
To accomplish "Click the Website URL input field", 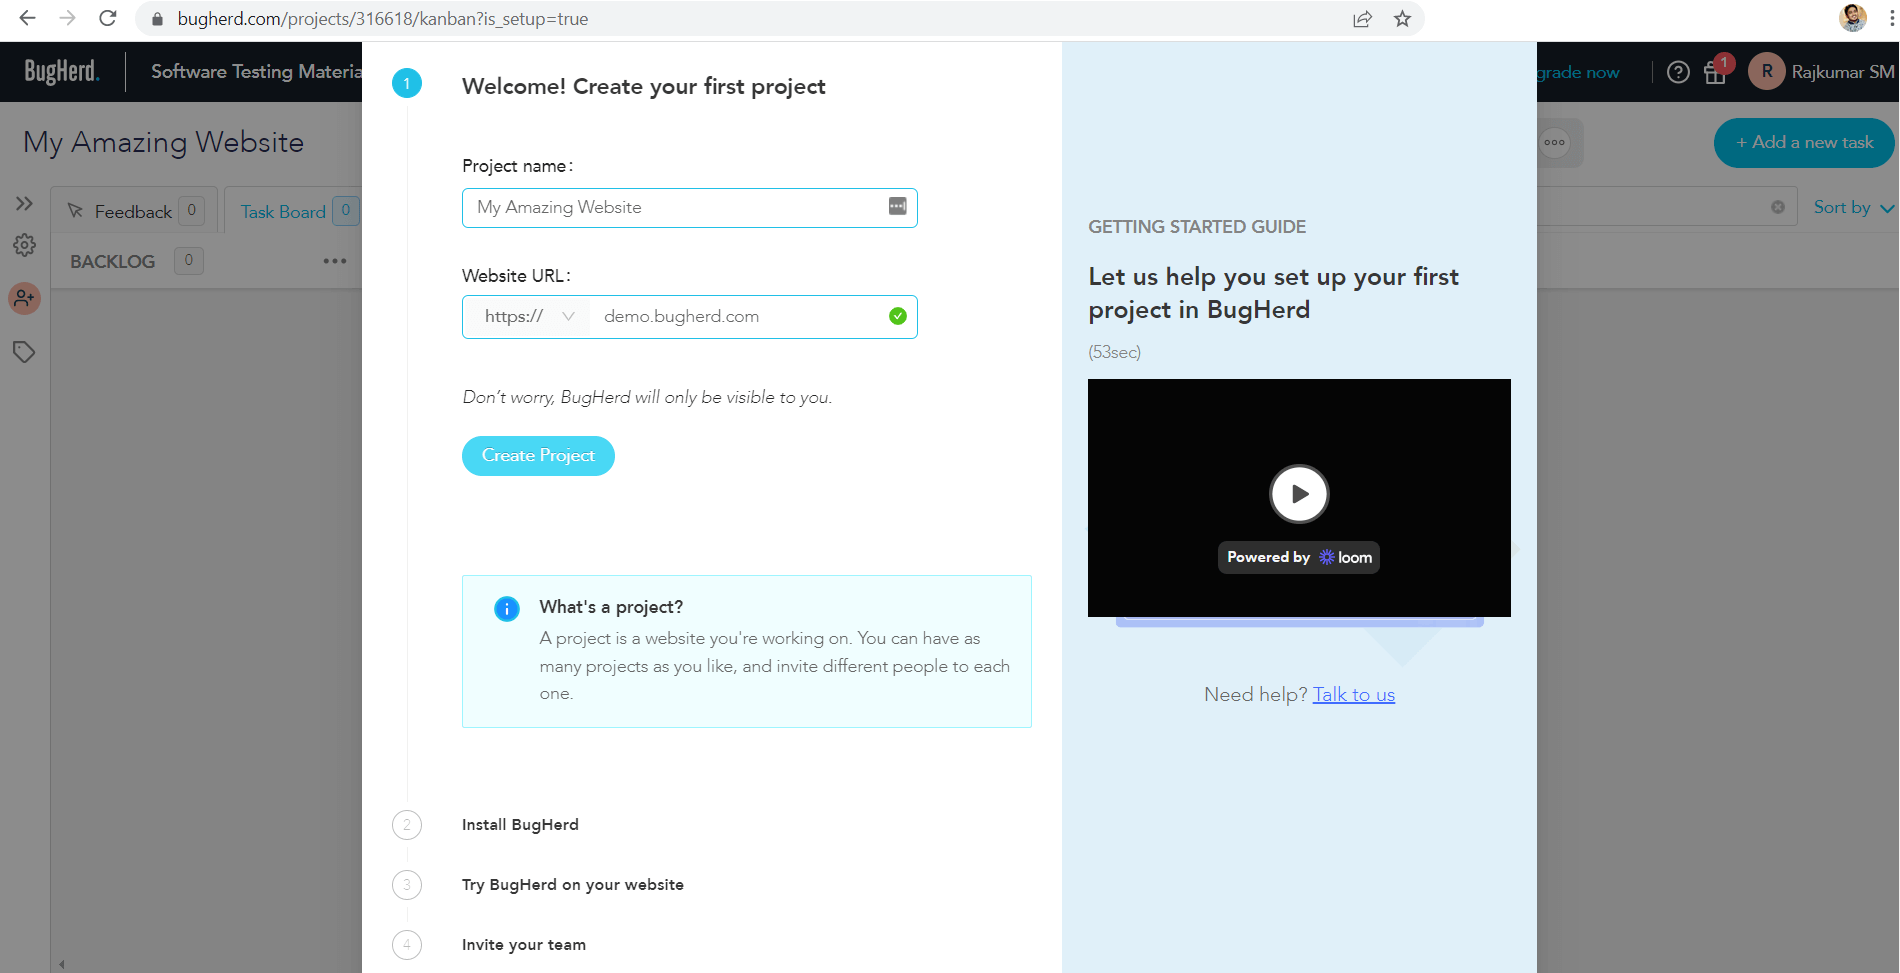I will 740,317.
